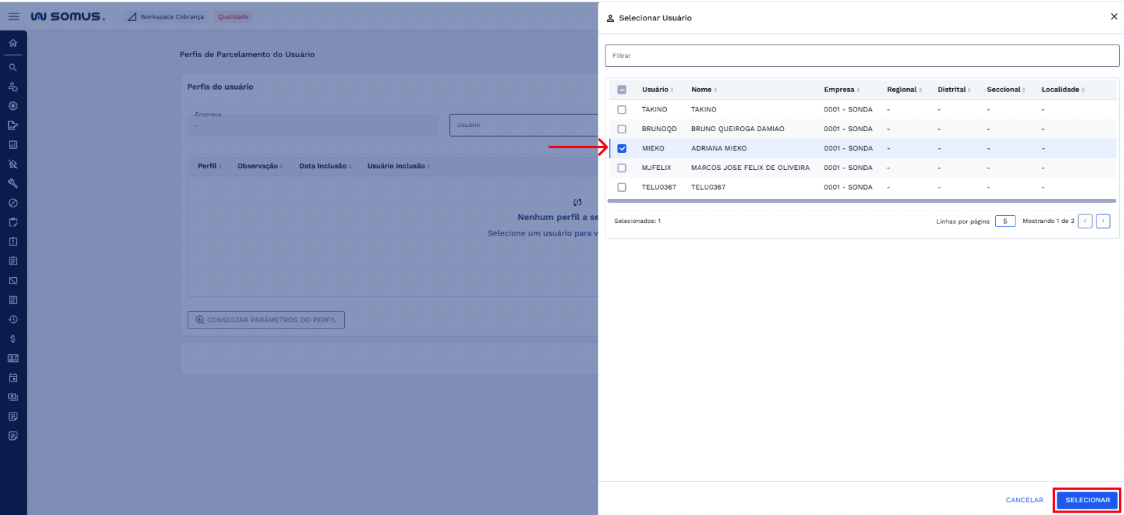Image resolution: width=1124 pixels, height=515 pixels.
Task: Click the Workspace Cobrança icon chip
Action: click(x=166, y=16)
